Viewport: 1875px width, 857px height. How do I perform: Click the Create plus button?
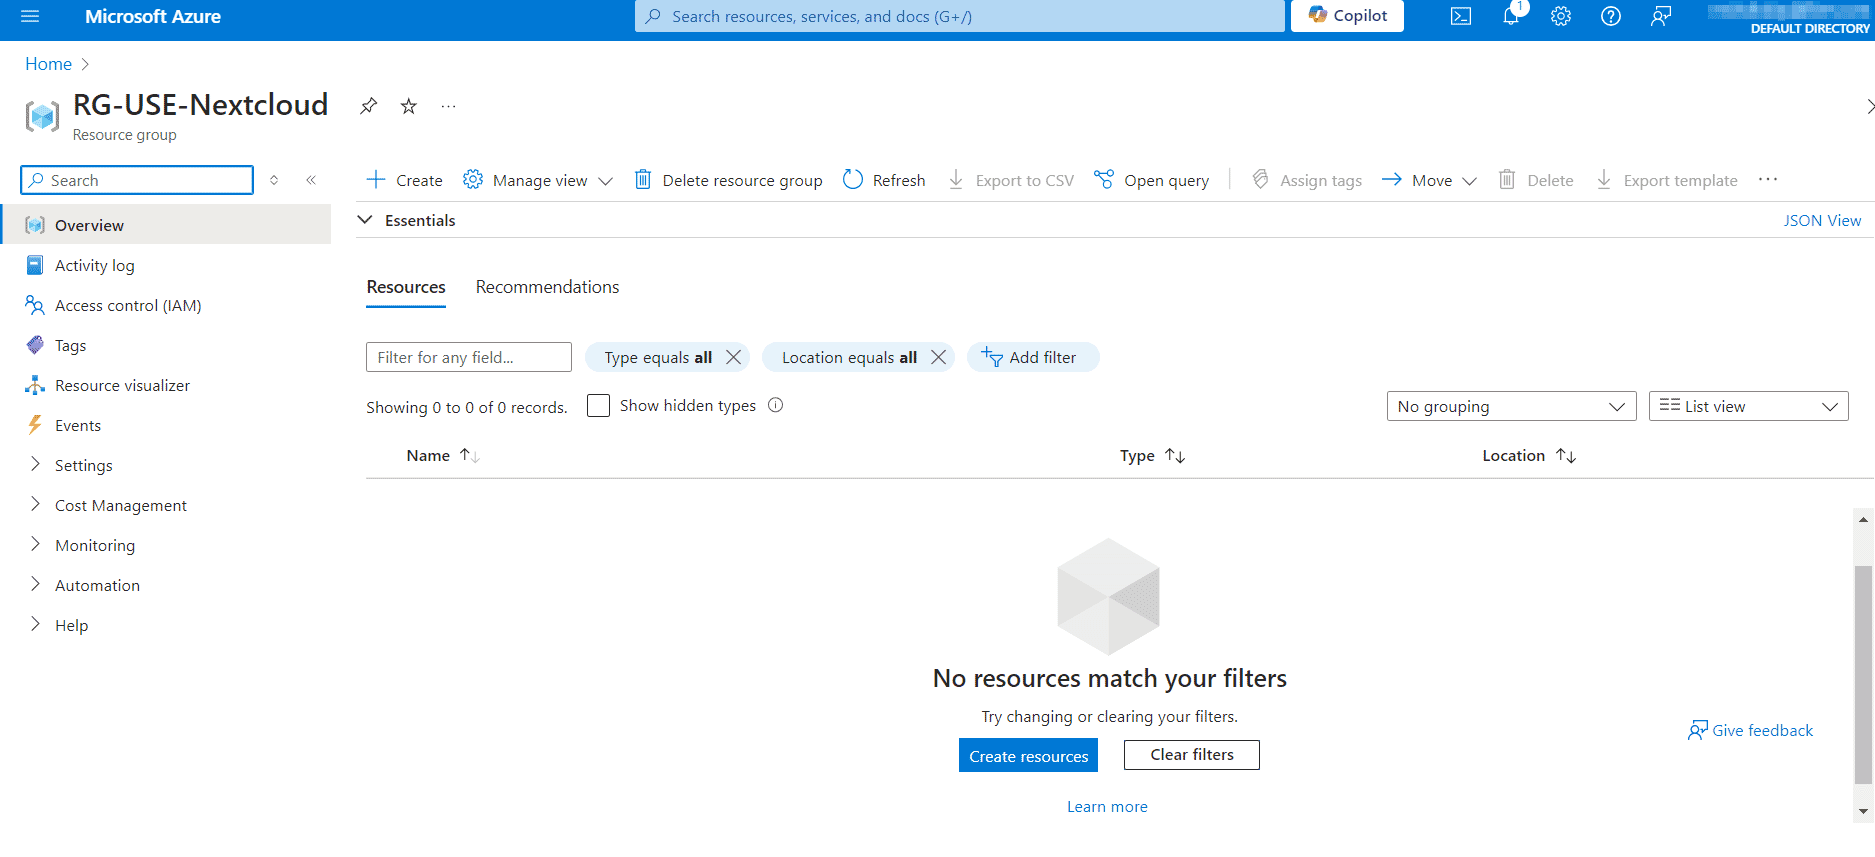[x=405, y=180]
